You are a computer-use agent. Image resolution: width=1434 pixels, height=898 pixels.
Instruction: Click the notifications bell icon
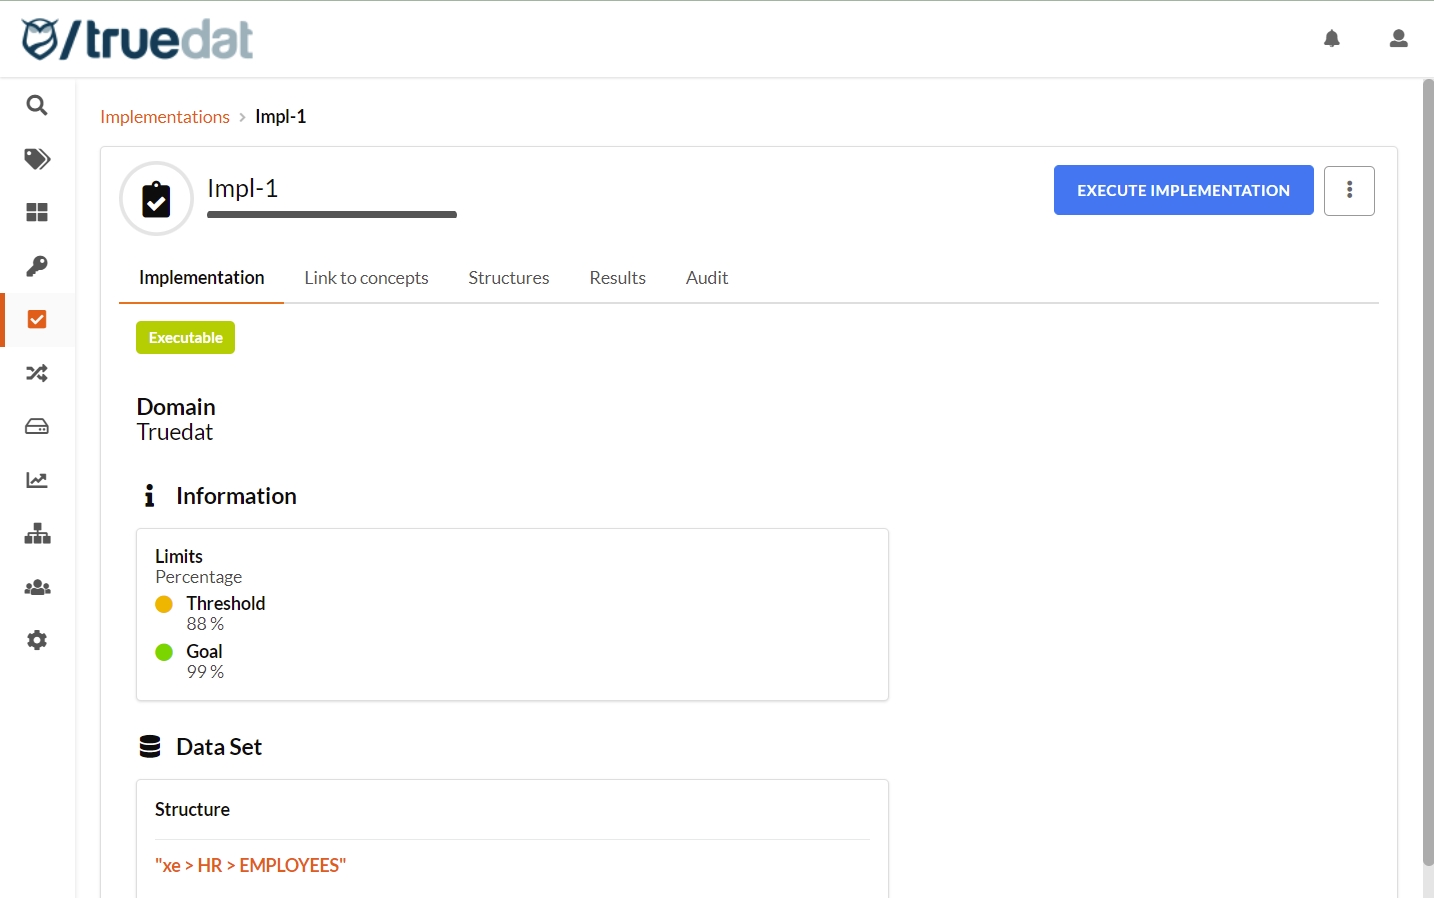1331,39
